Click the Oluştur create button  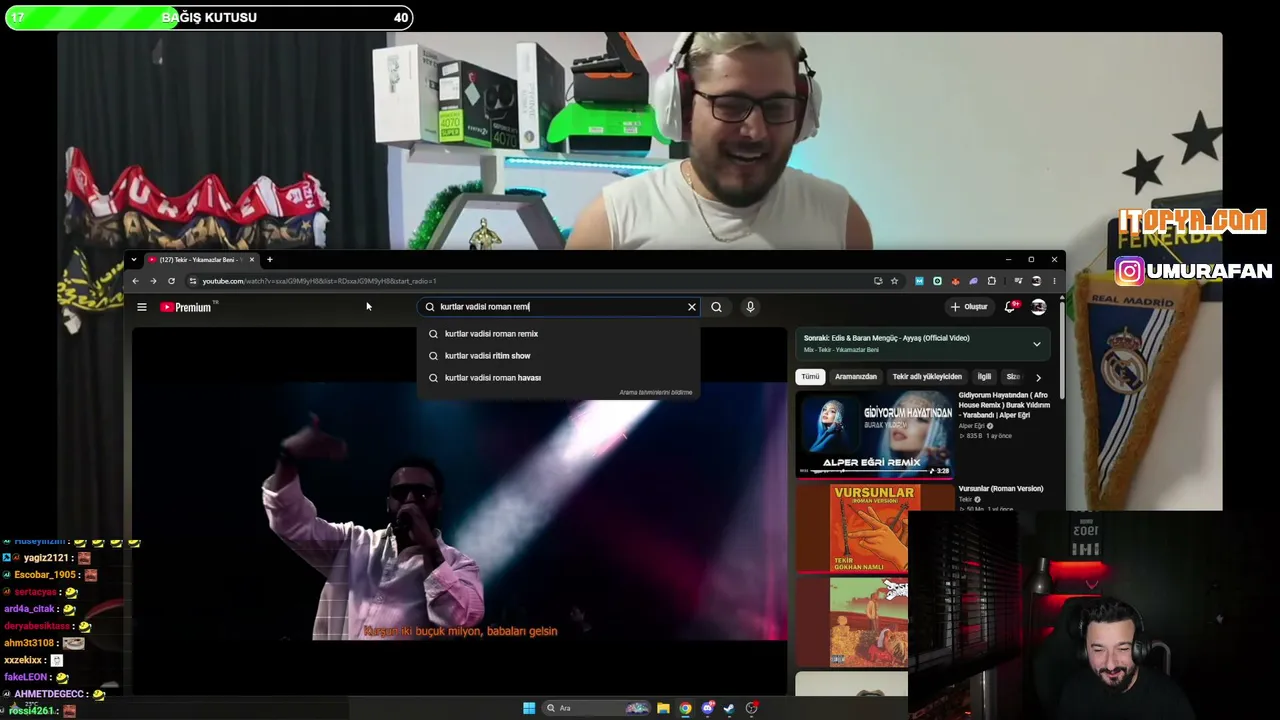969,307
